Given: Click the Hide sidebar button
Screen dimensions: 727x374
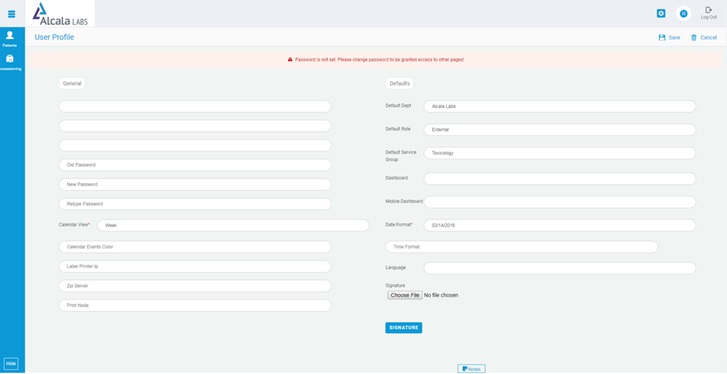Looking at the screenshot, I should 11,364.
